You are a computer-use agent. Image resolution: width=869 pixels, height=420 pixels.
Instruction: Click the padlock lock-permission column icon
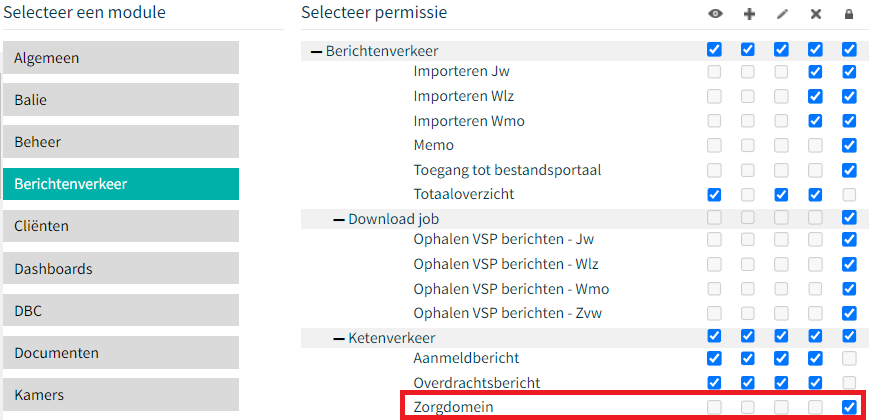pyautogui.click(x=848, y=14)
